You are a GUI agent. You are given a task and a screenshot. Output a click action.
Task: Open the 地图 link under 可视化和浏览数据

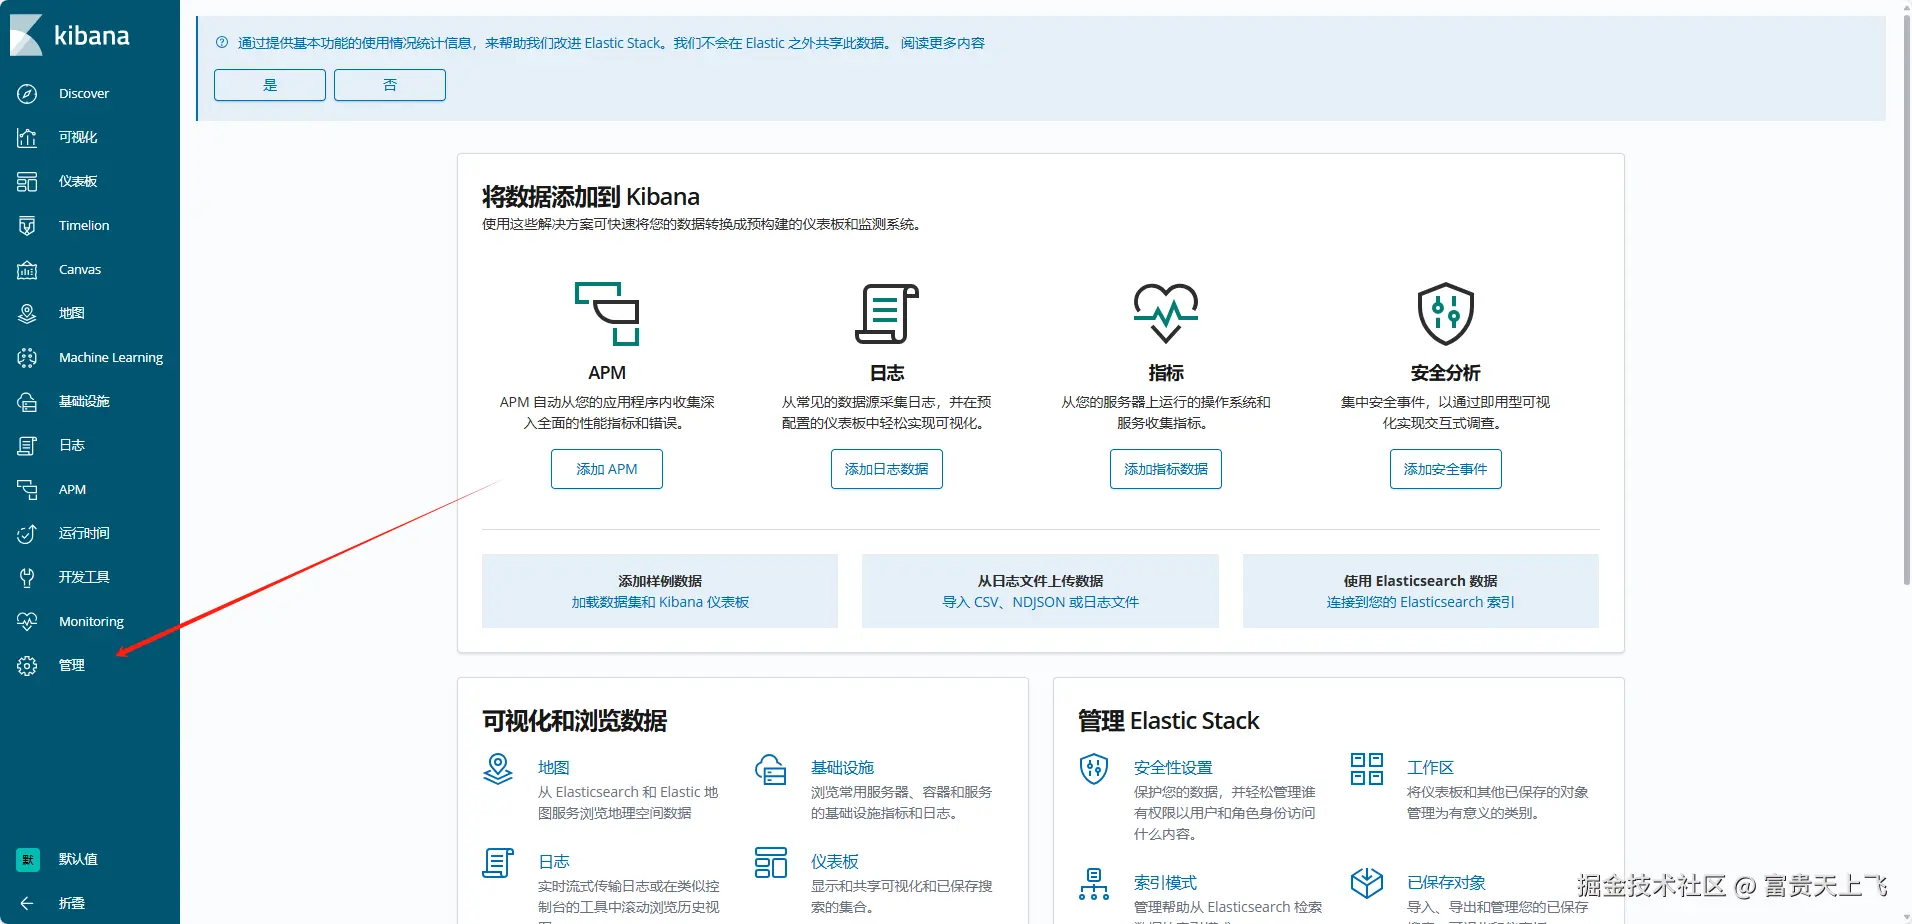(x=554, y=768)
